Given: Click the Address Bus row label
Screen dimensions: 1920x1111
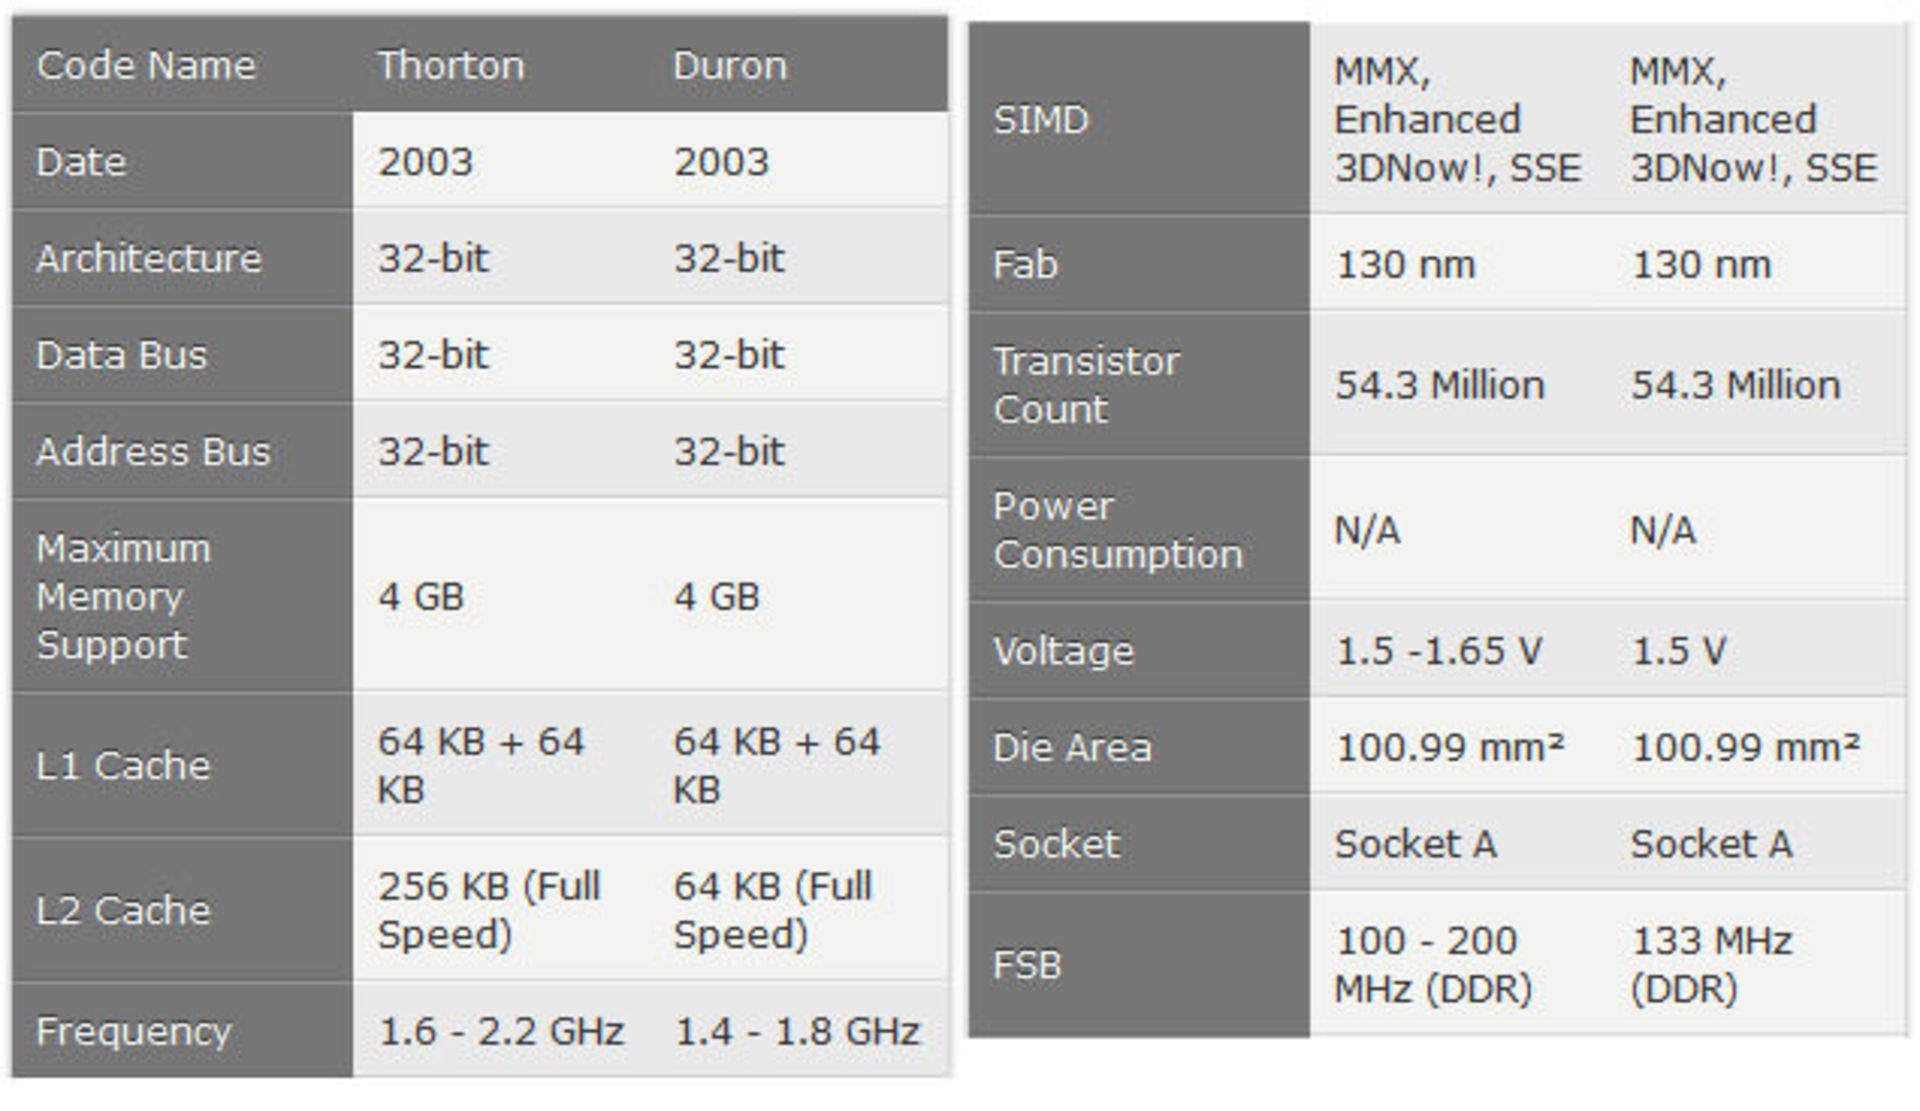Looking at the screenshot, I should (x=153, y=452).
